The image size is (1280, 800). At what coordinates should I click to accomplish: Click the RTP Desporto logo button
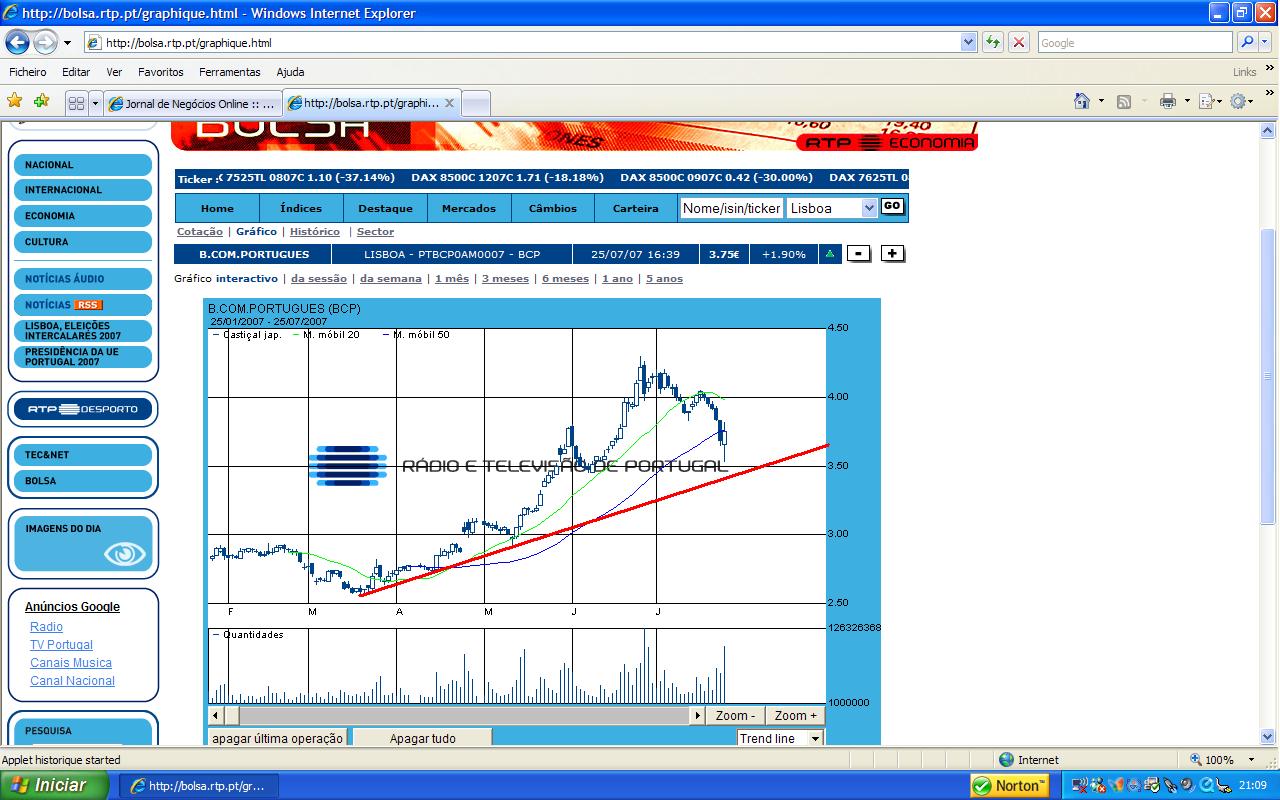pos(83,409)
